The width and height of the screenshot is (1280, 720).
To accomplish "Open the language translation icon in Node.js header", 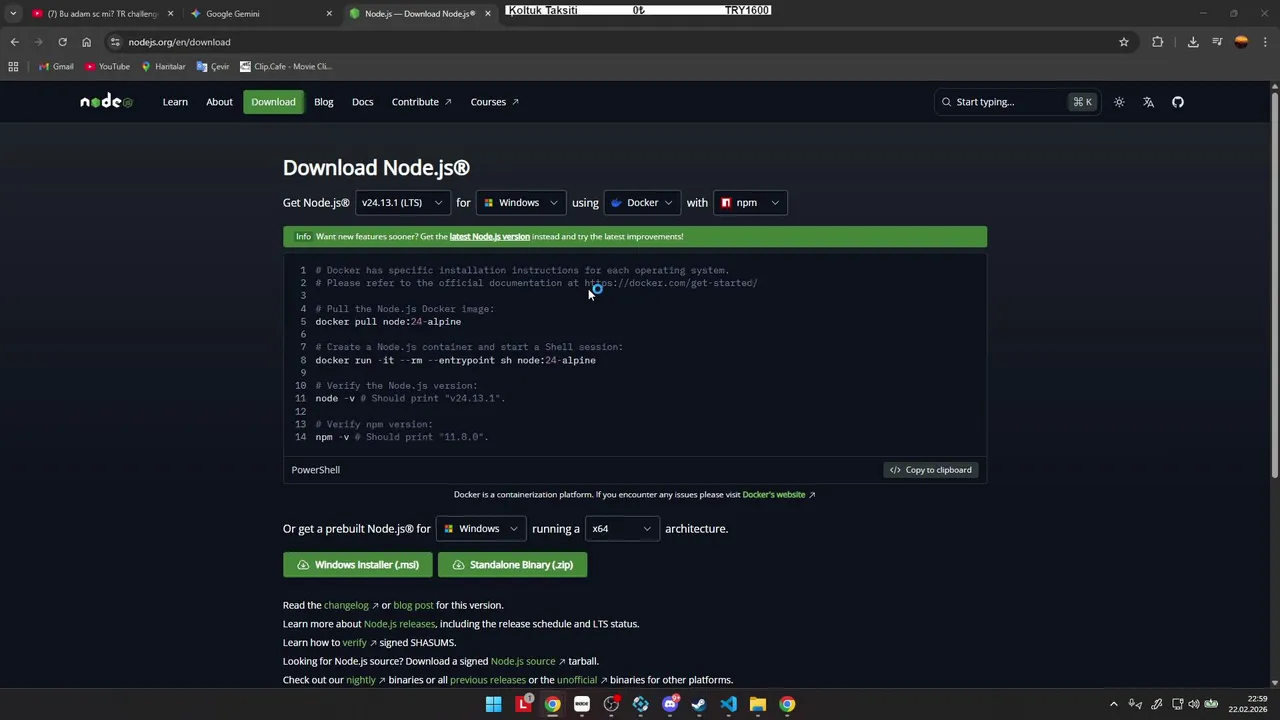I will [x=1148, y=102].
